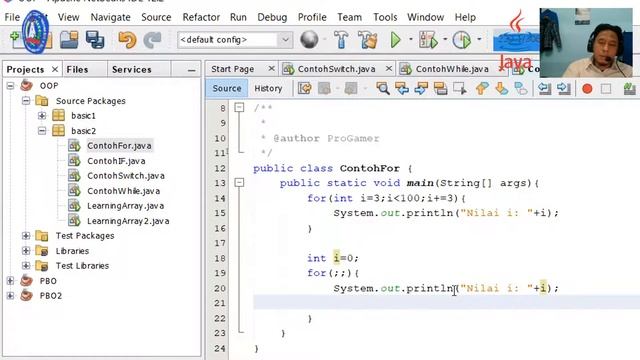The width and height of the screenshot is (640, 360).
Task: Collapse the OOP project node
Action: 11,86
